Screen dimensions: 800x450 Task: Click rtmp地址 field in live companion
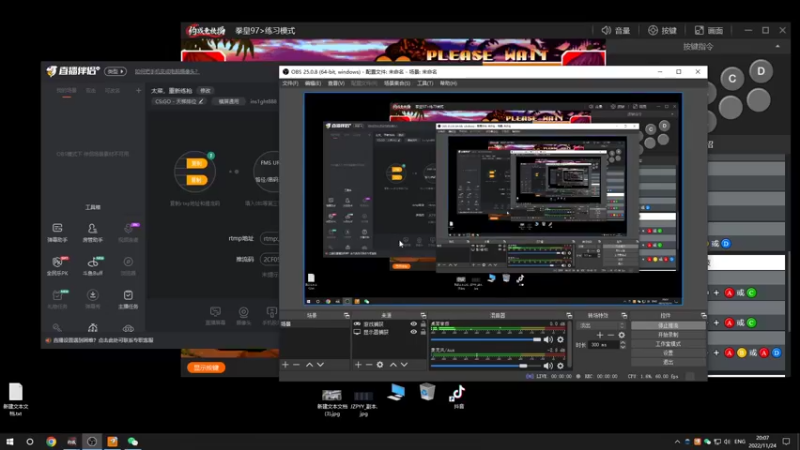[x=269, y=238]
